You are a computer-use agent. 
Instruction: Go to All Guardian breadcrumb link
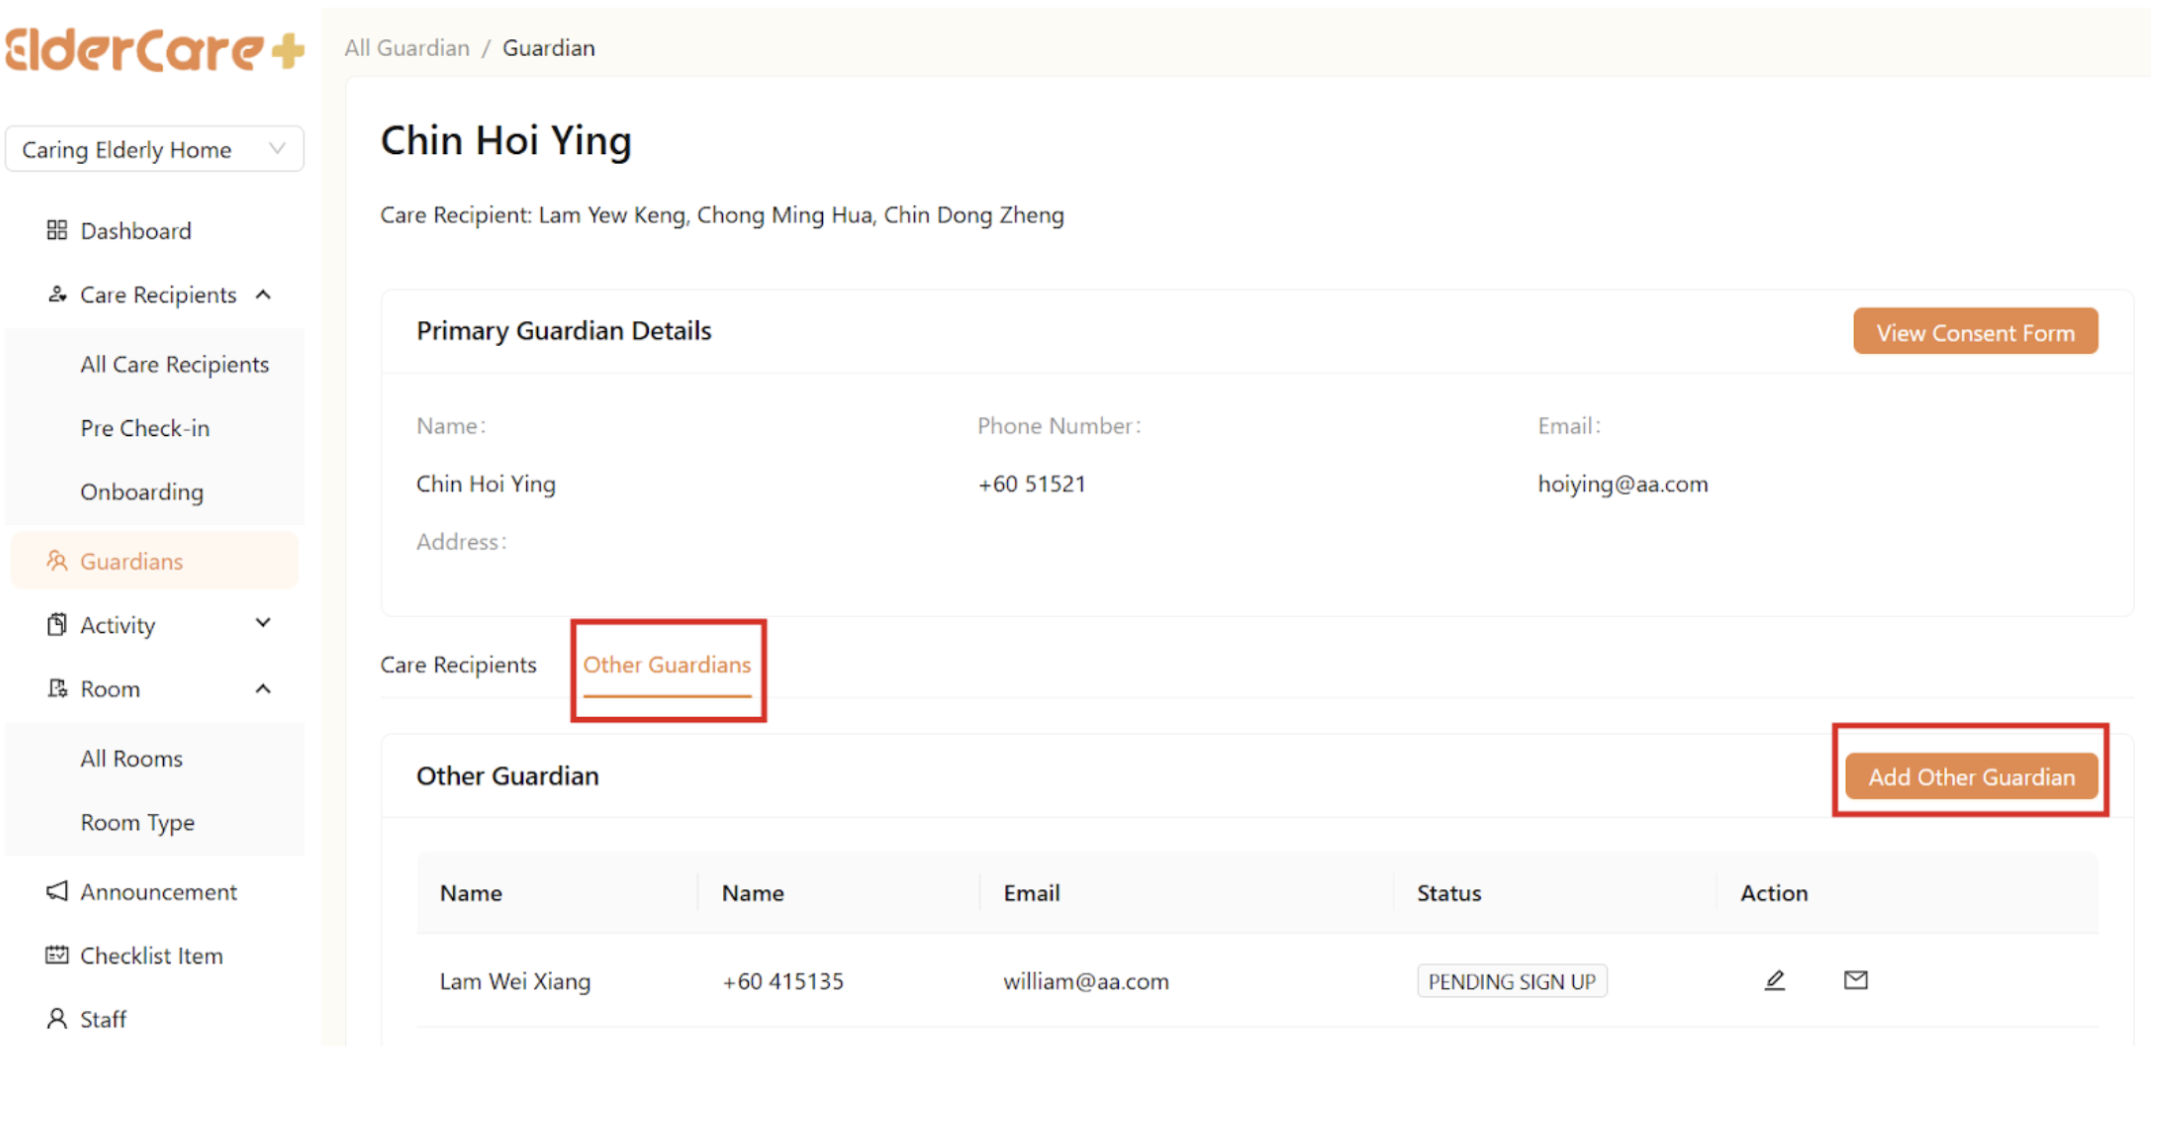[407, 48]
